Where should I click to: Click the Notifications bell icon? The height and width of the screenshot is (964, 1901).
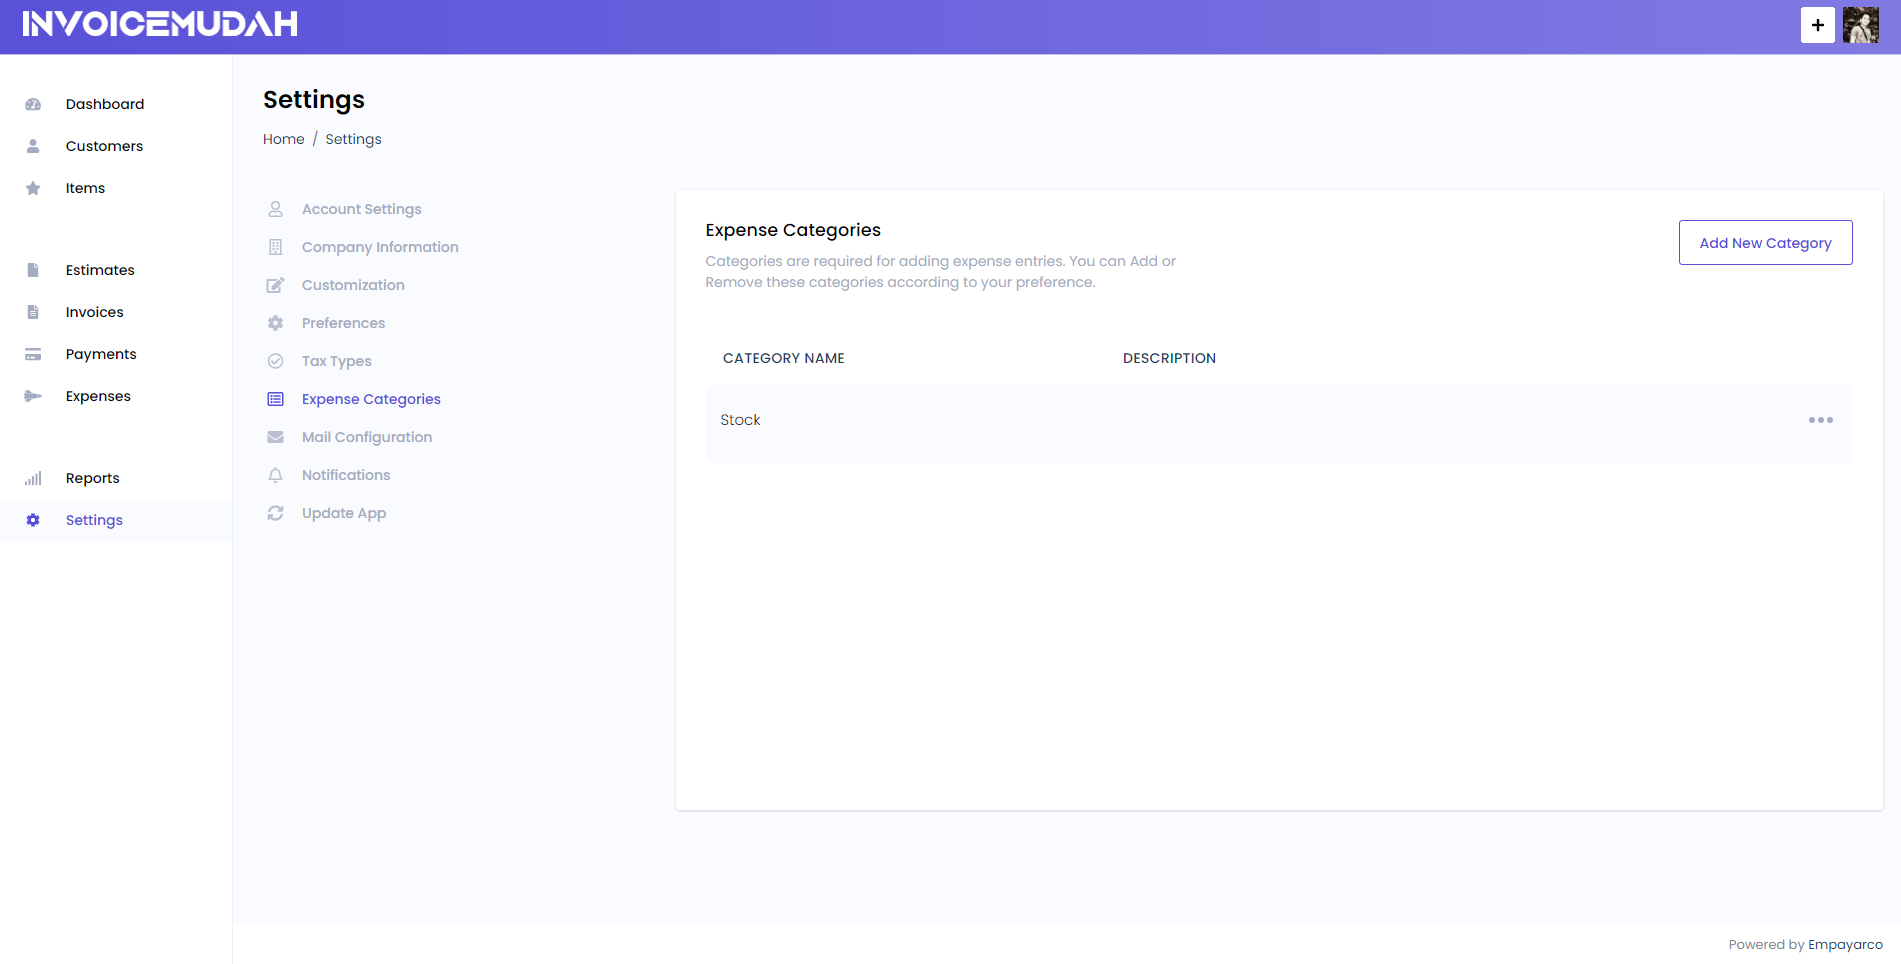coord(275,475)
